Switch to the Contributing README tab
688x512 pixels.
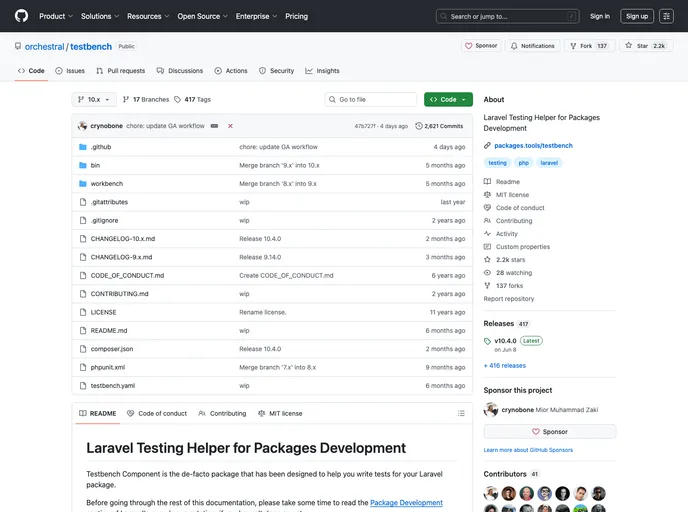222,413
